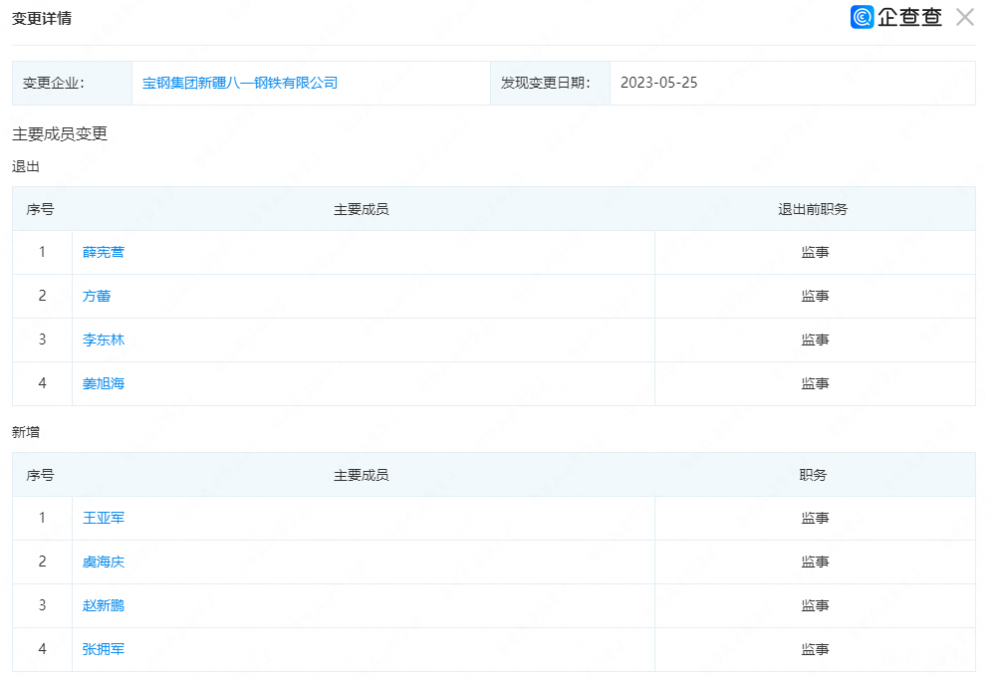Click member name 方蕾
Viewport: 1000px width, 680px height.
point(97,296)
